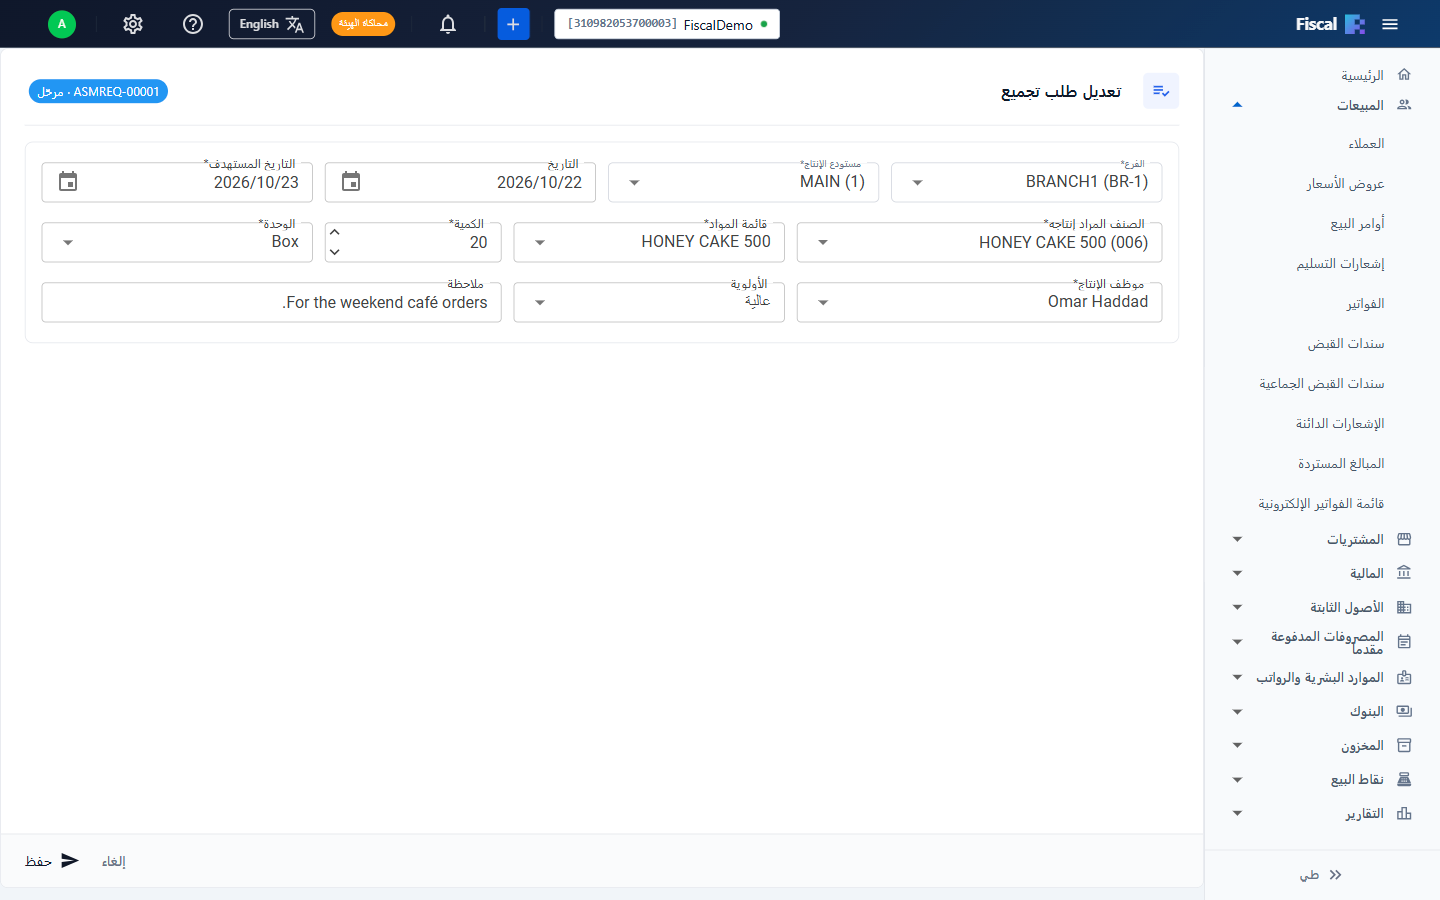Click the Fiscal logo

pos(1330,24)
